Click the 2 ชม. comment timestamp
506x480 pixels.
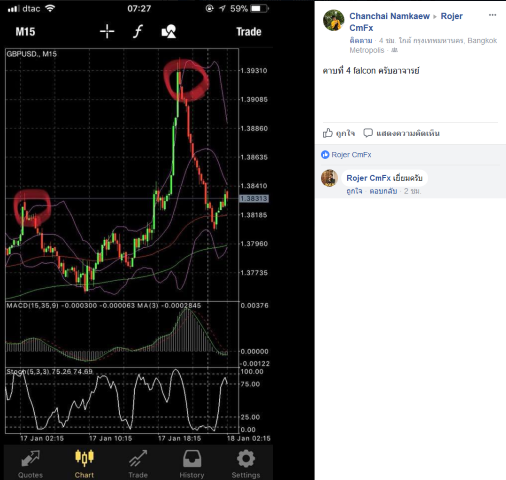pos(412,191)
